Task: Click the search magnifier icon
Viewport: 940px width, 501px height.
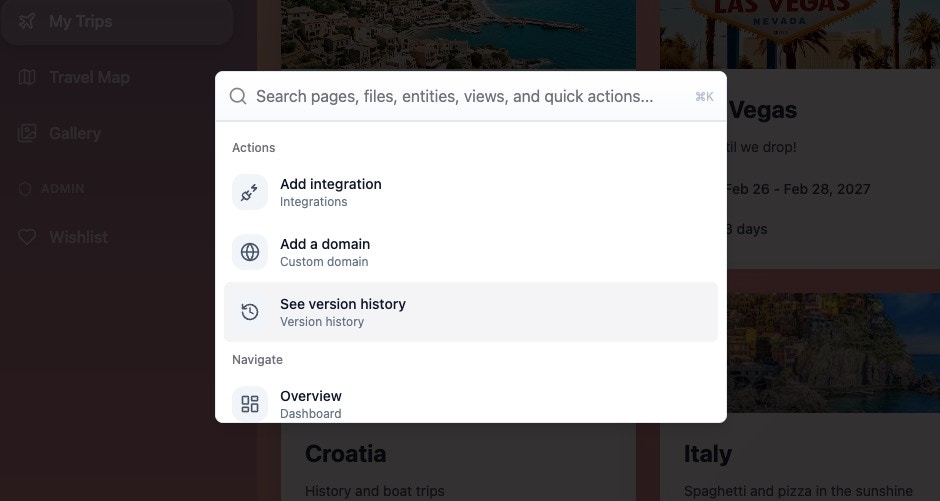Action: (x=238, y=96)
